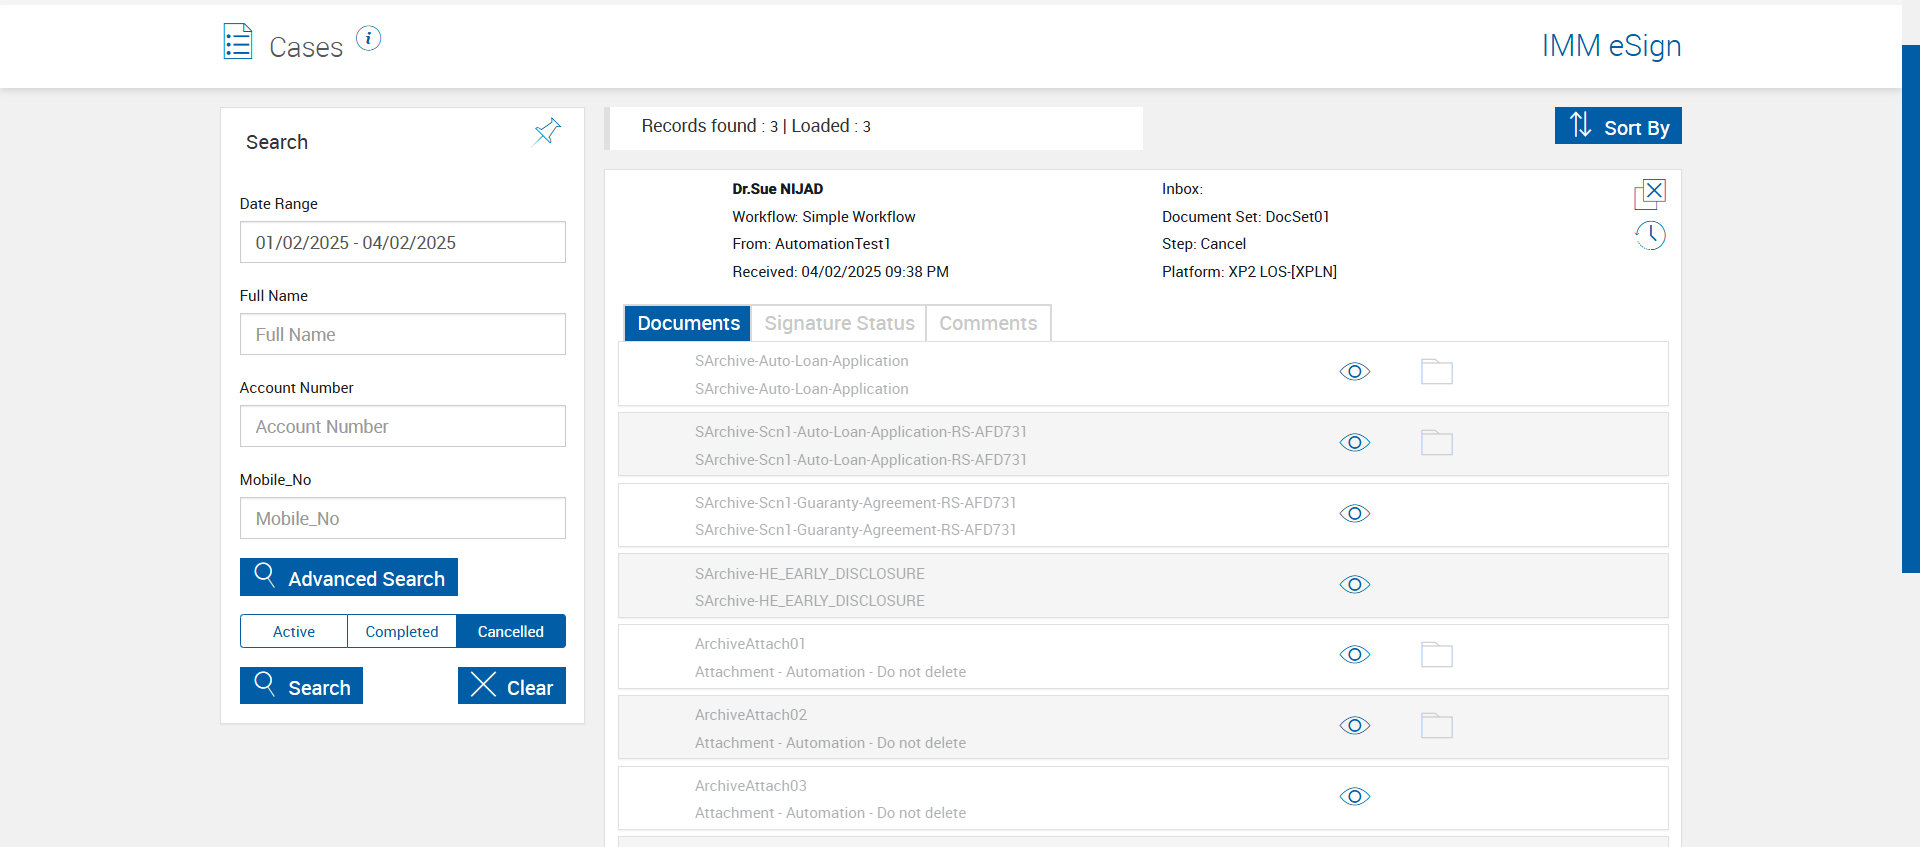Screen dimensions: 1920x847
Task: Open the Date Range field
Action: pos(403,242)
